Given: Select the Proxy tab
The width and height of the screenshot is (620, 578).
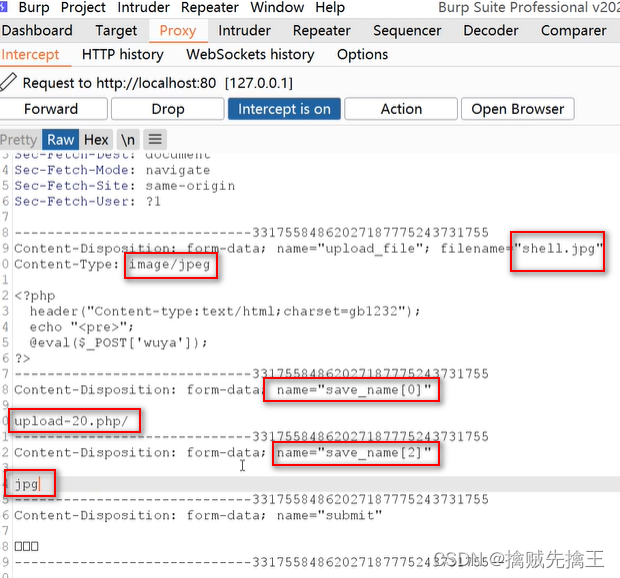Looking at the screenshot, I should coord(178,30).
